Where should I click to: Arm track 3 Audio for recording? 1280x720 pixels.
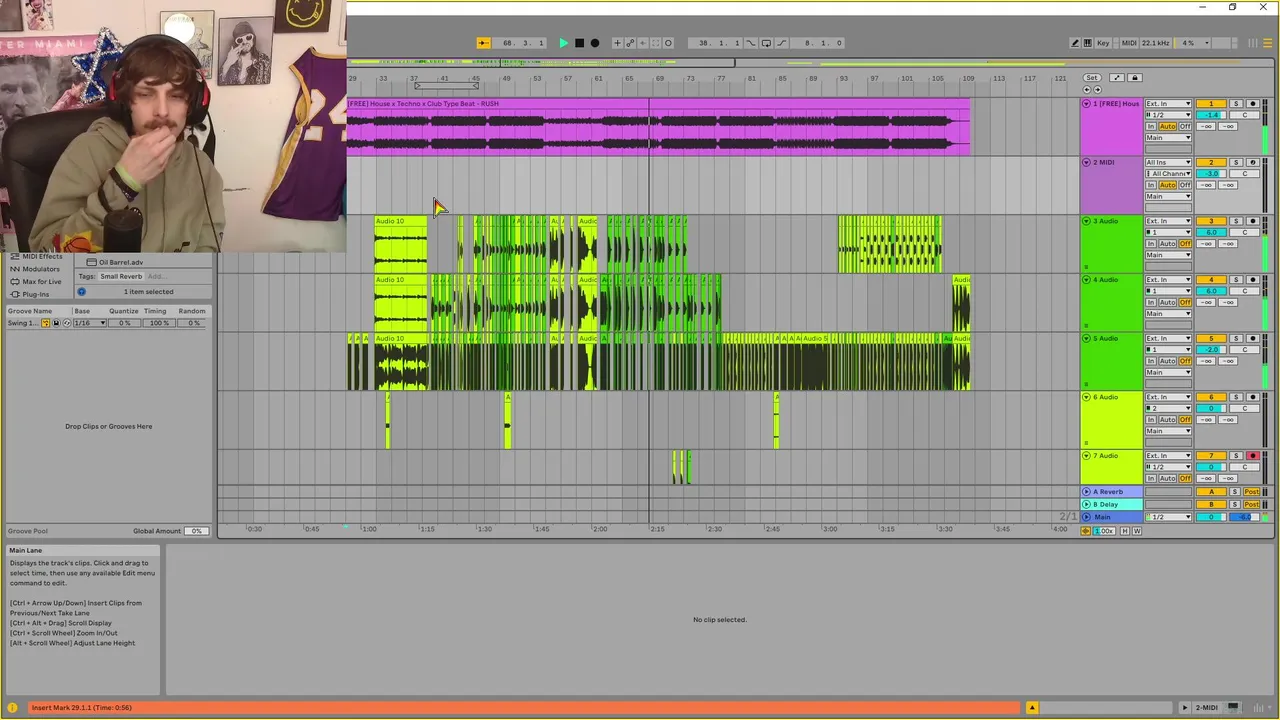coord(1253,221)
